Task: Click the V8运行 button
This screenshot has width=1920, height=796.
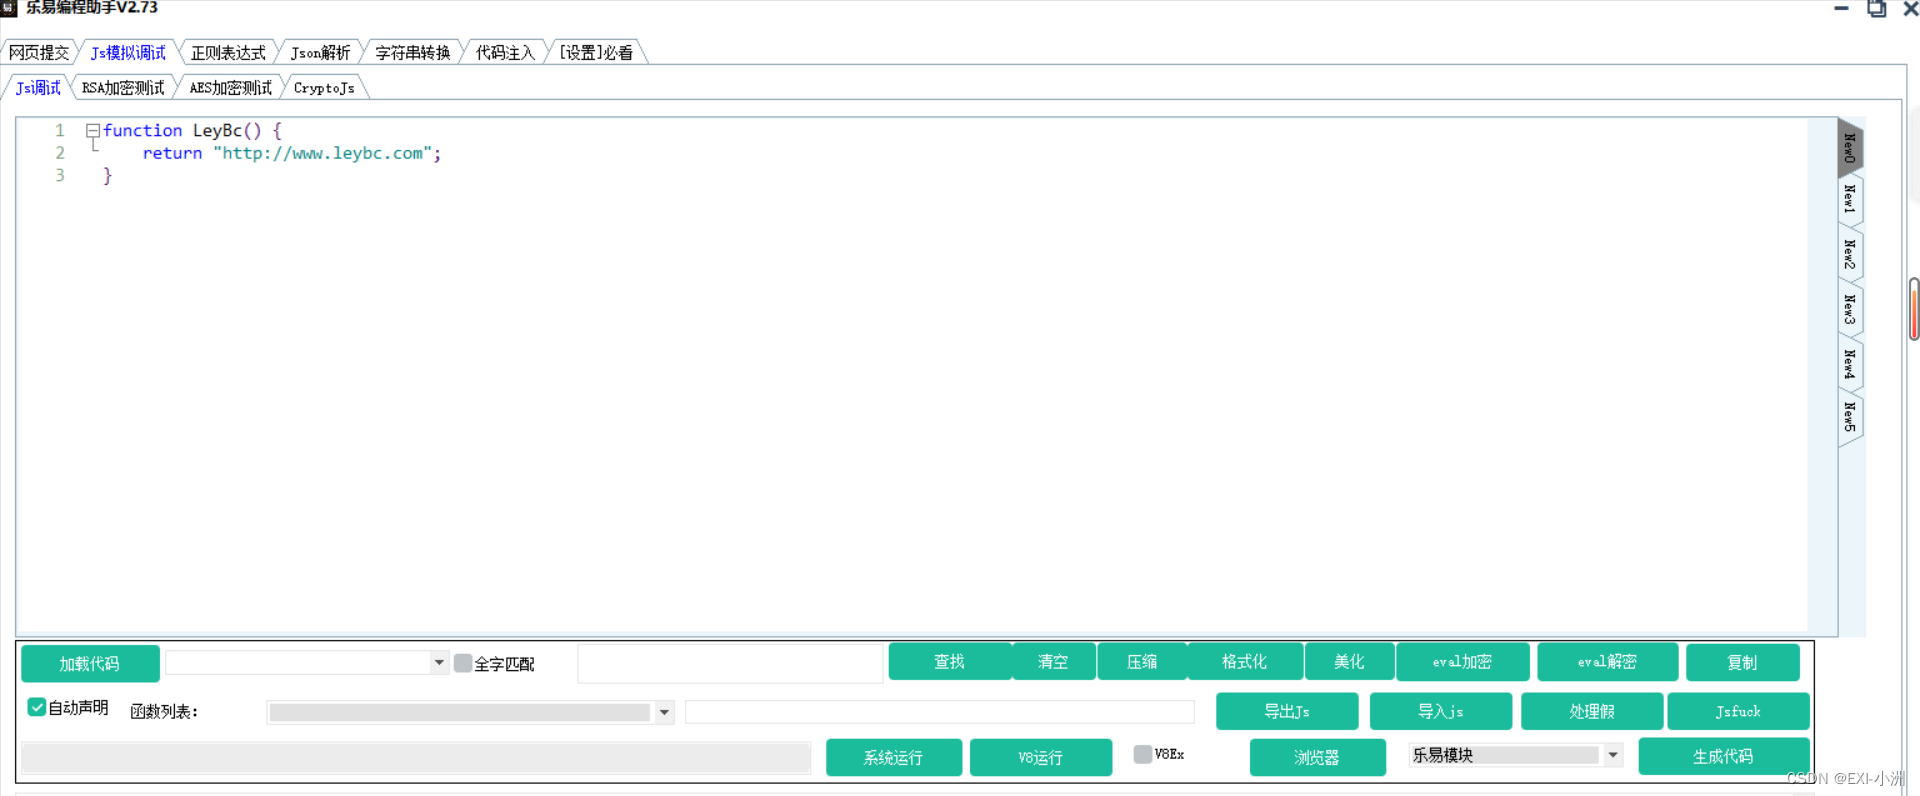Action: pos(1041,757)
